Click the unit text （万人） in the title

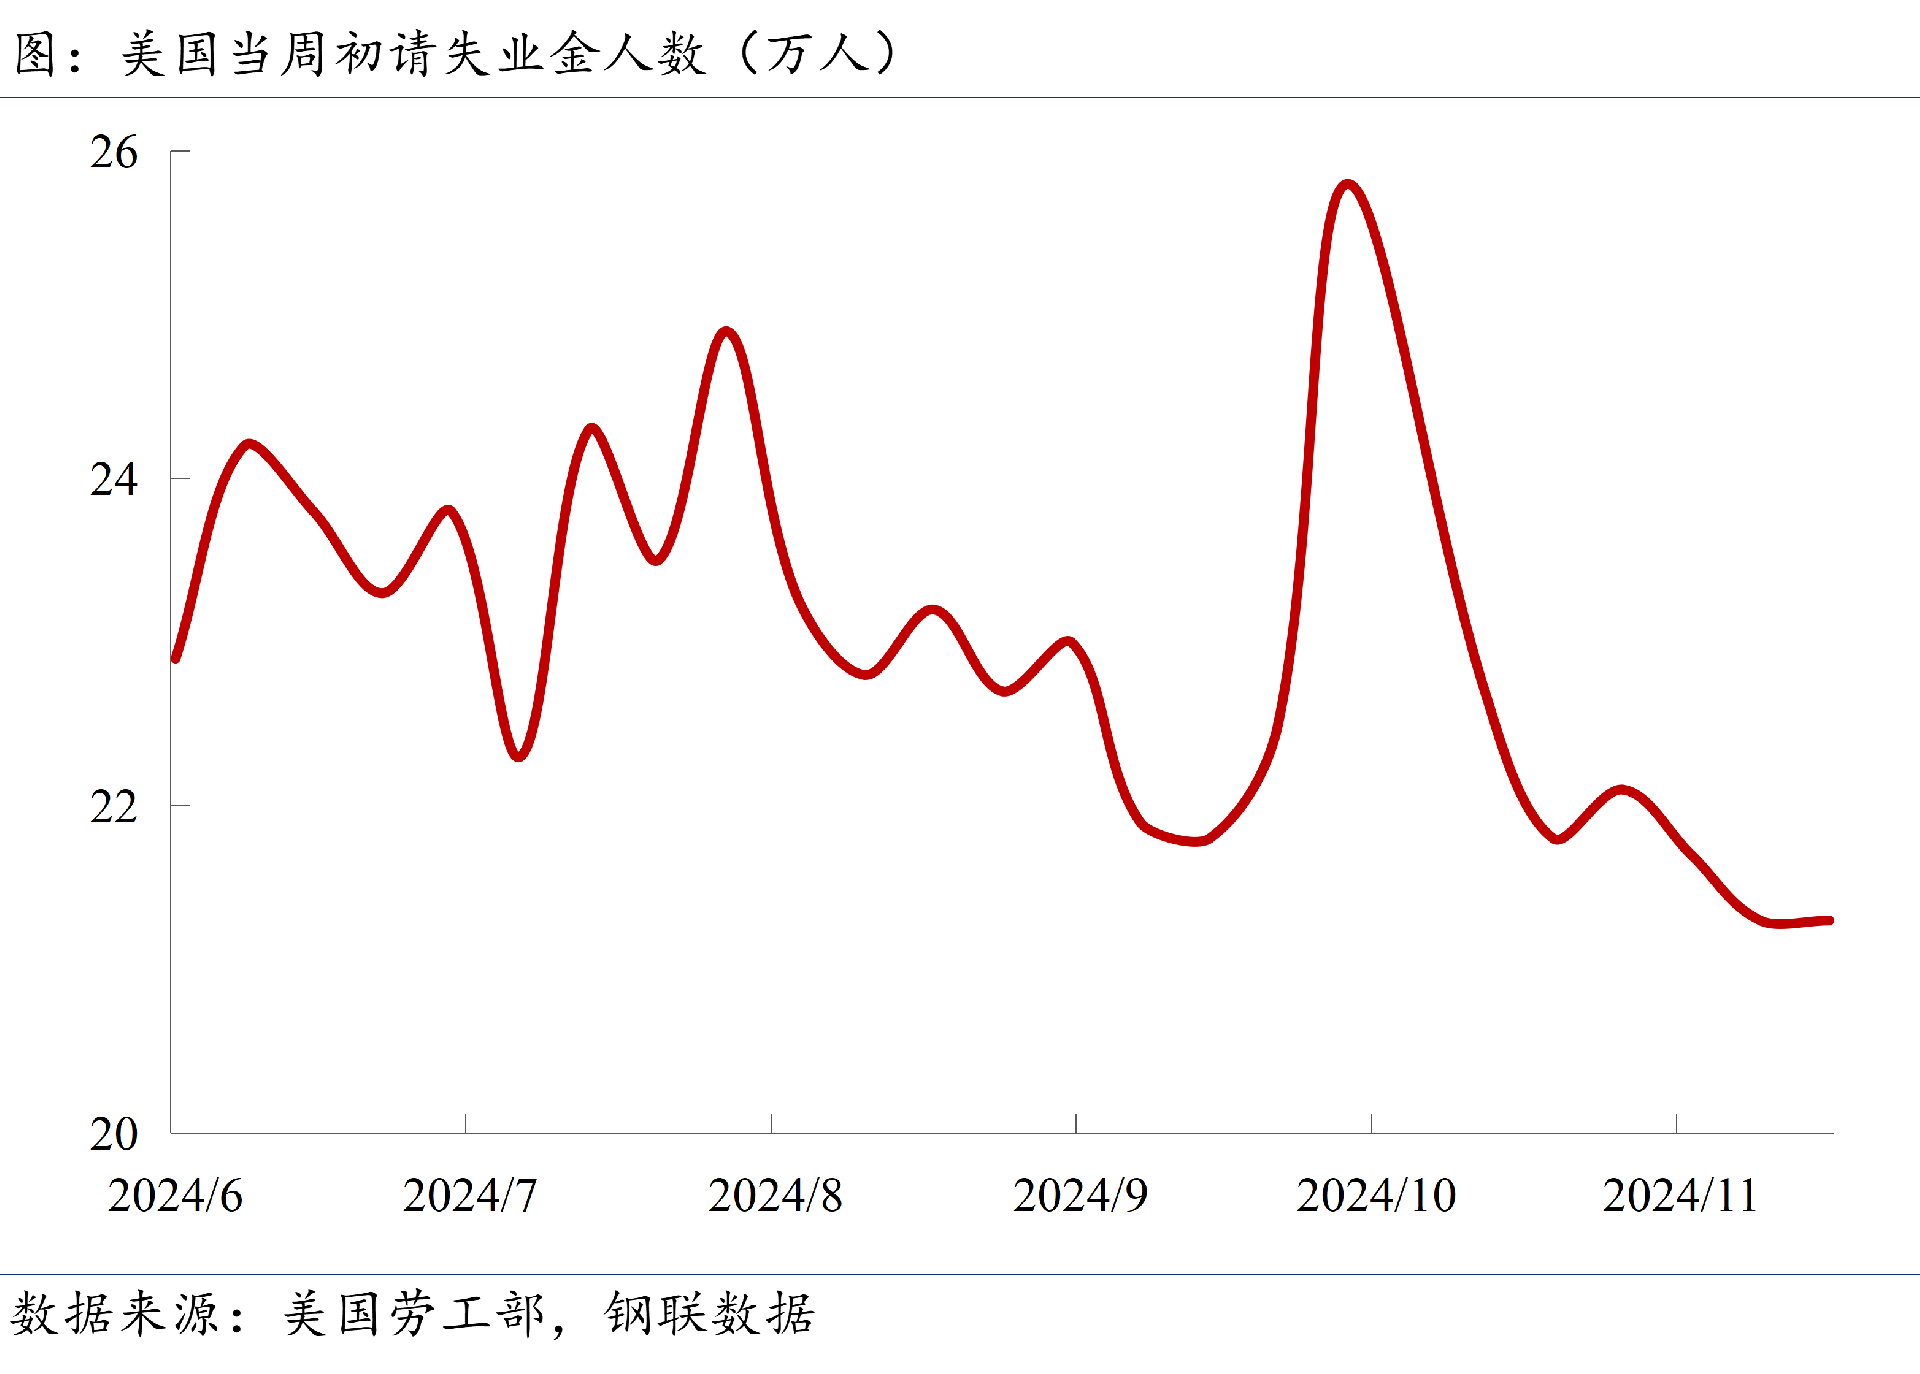click(817, 53)
